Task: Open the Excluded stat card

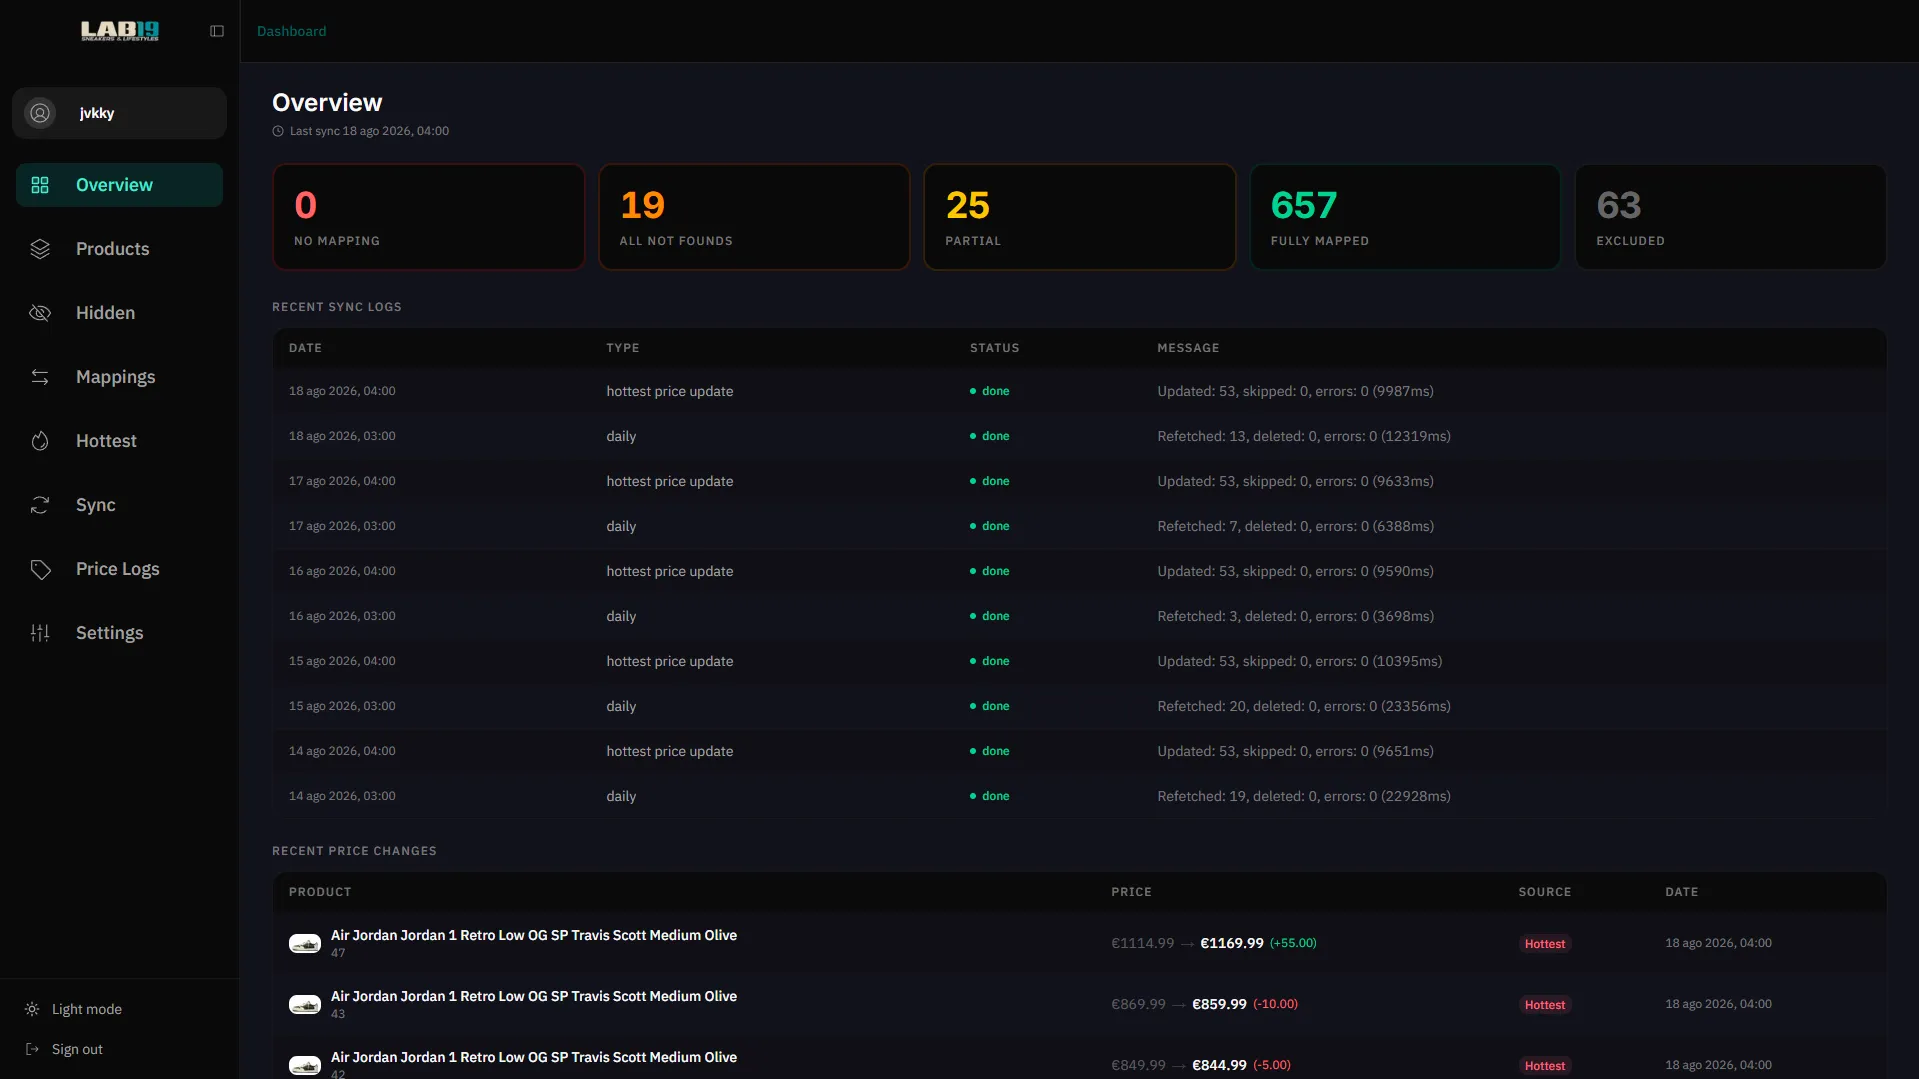Action: coord(1730,217)
